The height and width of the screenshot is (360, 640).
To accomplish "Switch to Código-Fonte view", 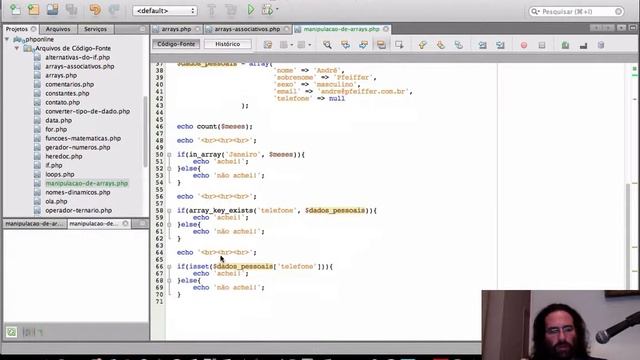I will pos(176,44).
